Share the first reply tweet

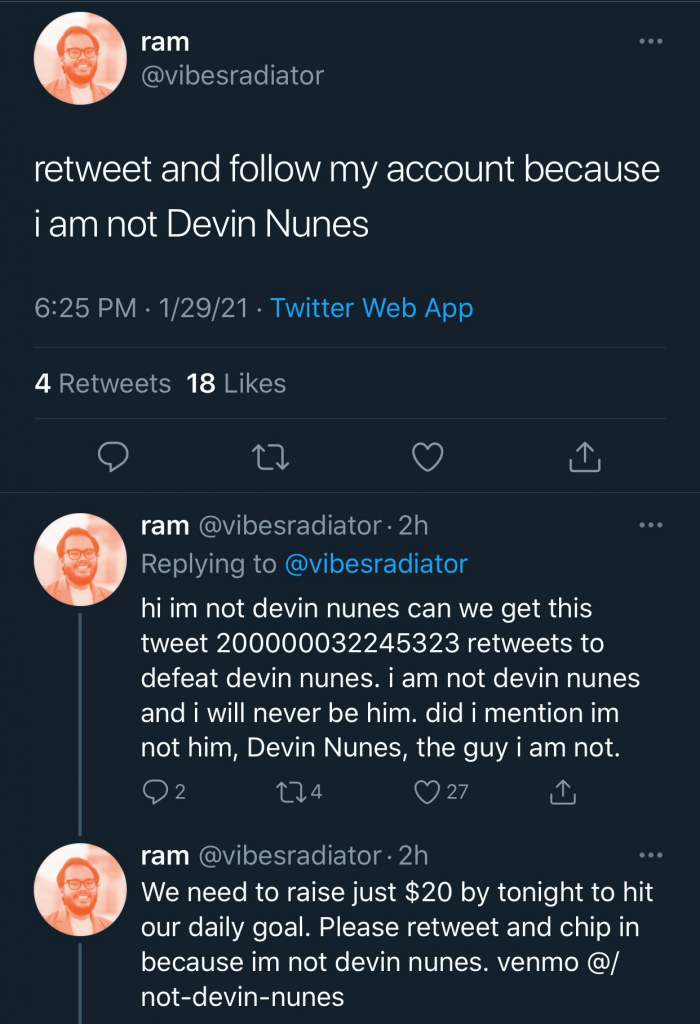(x=564, y=792)
